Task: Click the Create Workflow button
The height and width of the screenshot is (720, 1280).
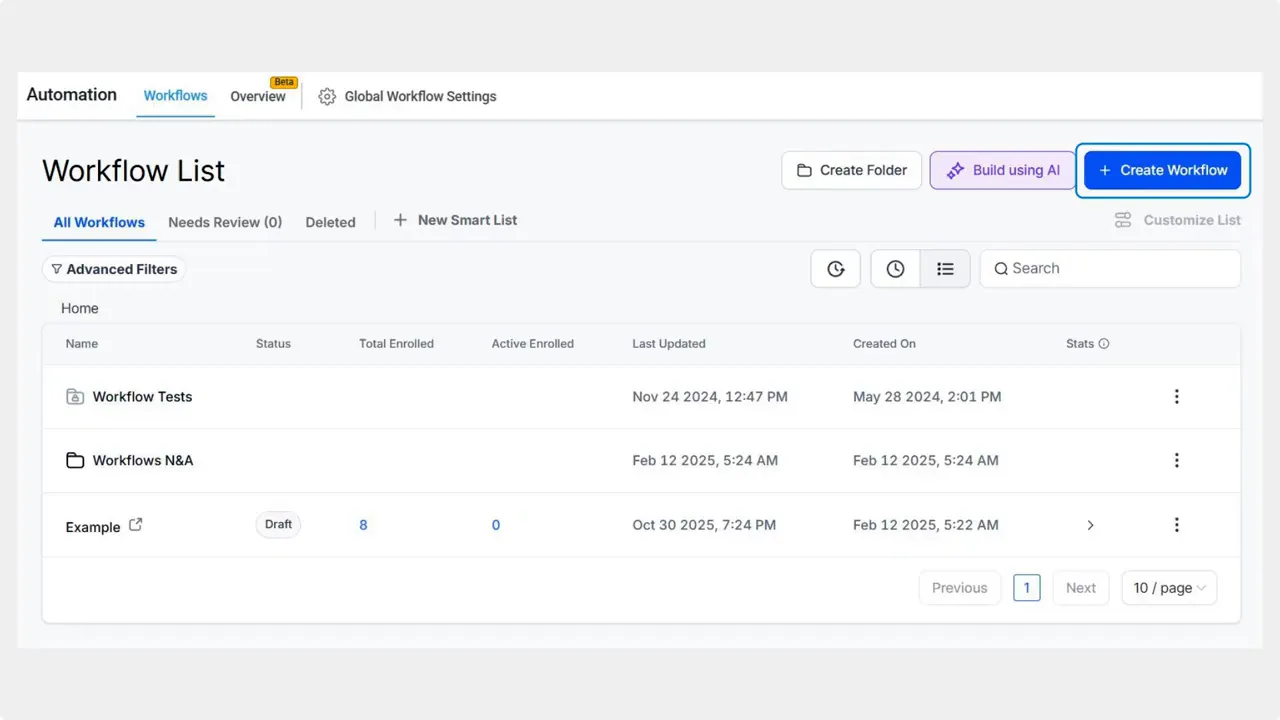Action: (x=1162, y=170)
